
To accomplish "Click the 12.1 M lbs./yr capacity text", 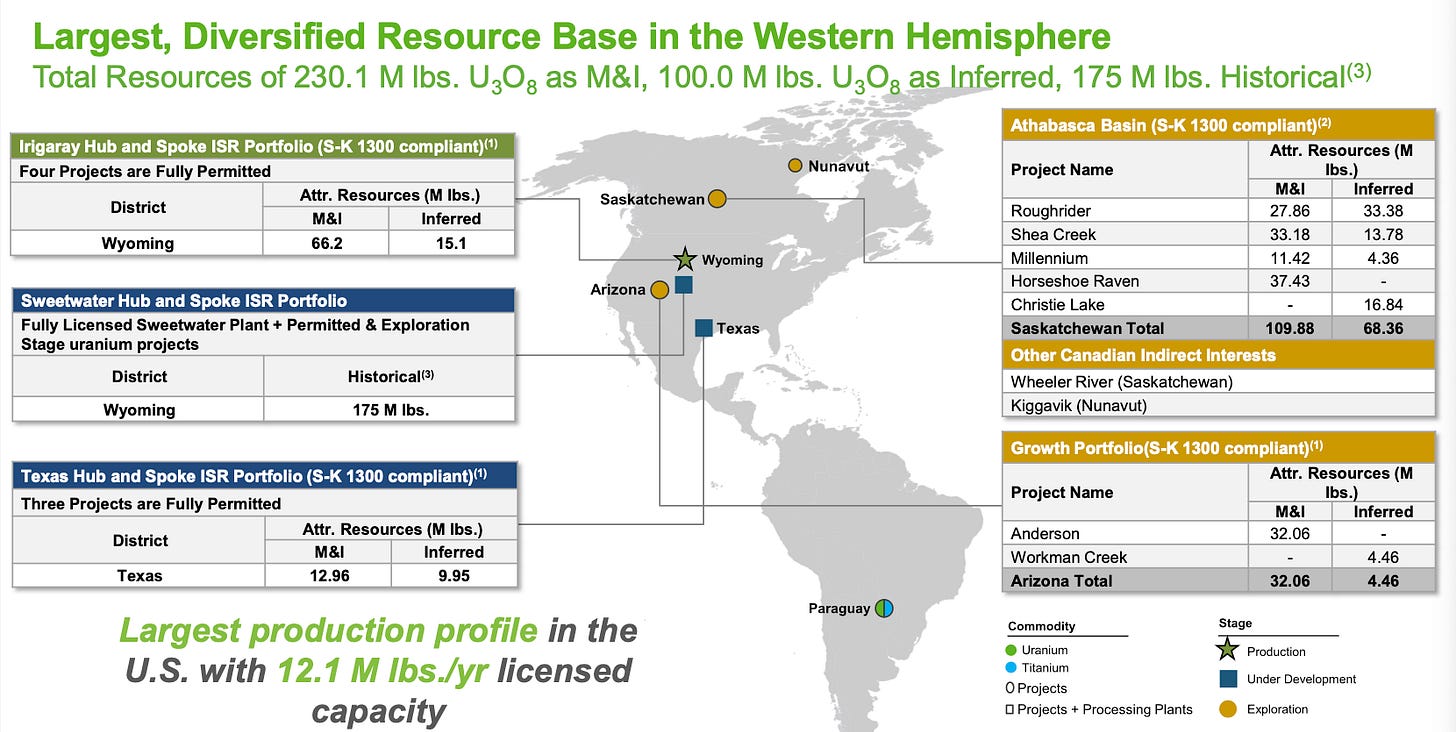I will click(x=382, y=670).
